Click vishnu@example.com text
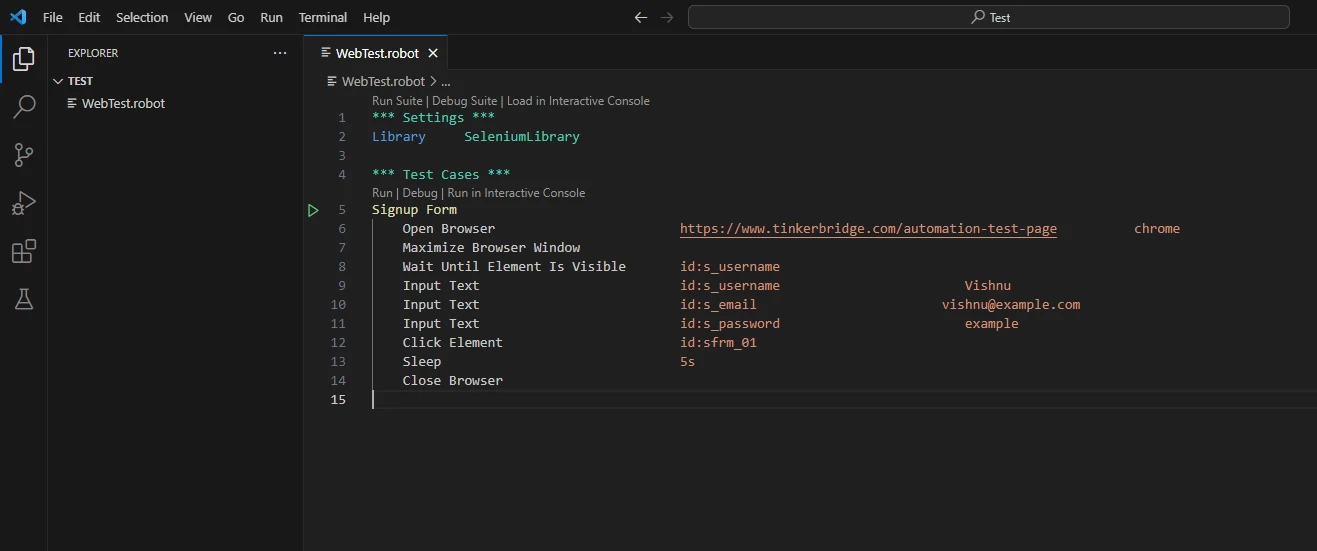1317x551 pixels. tap(1011, 305)
